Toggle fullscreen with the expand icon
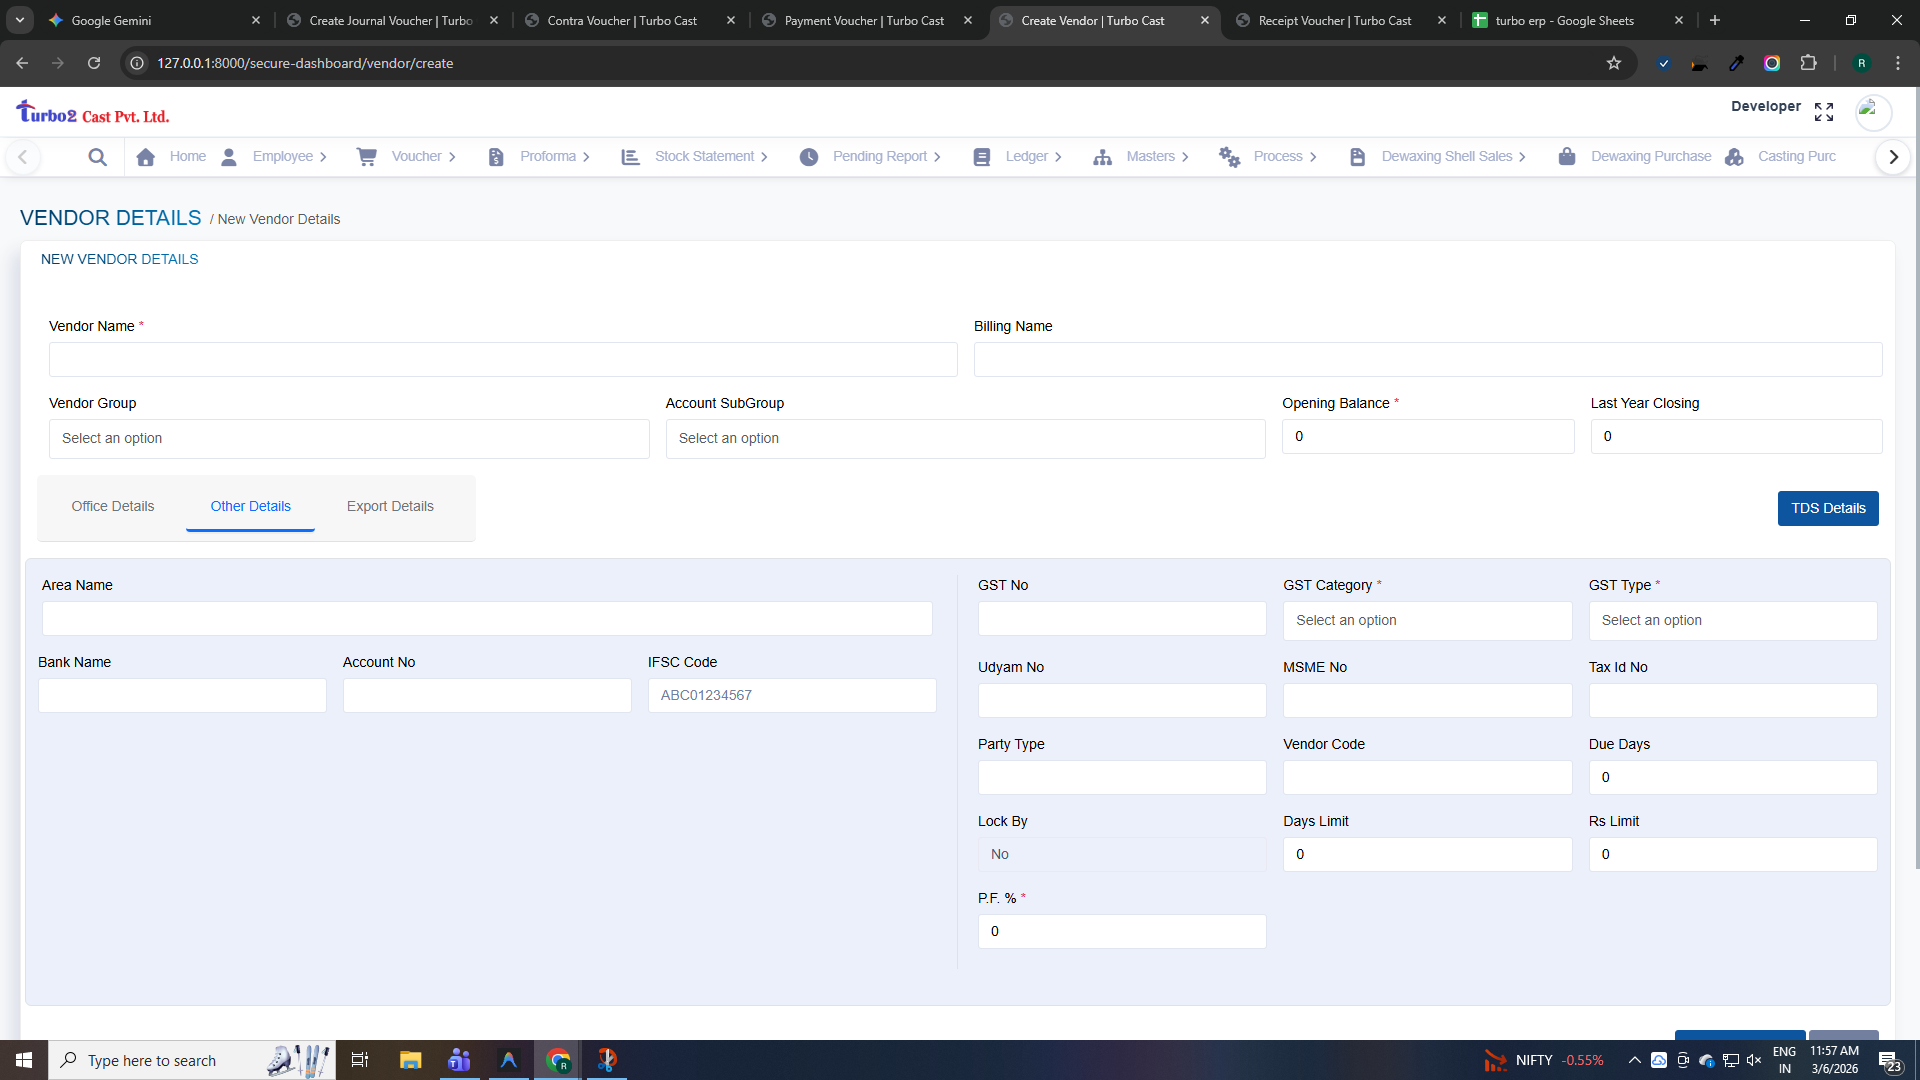Screen dimensions: 1920x1080 point(1824,112)
